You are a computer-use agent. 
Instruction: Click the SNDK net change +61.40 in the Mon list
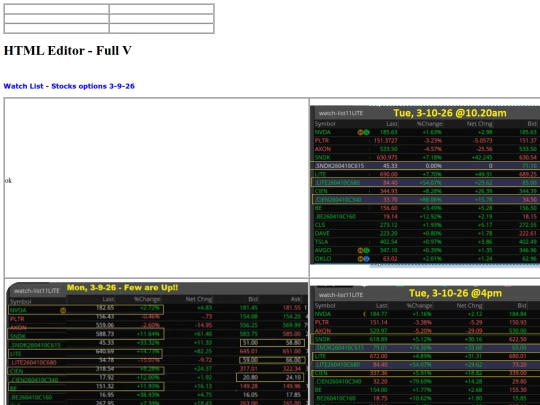(x=204, y=334)
